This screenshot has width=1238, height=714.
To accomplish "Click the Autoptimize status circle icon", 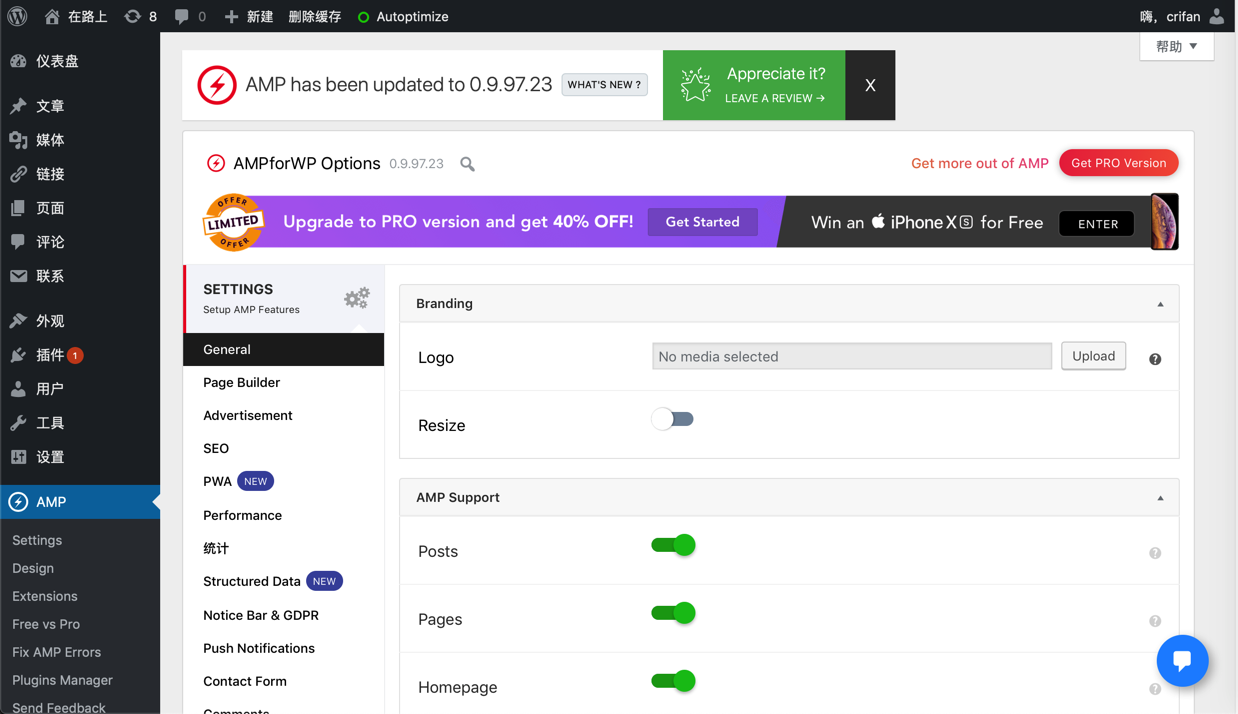I will click(364, 17).
